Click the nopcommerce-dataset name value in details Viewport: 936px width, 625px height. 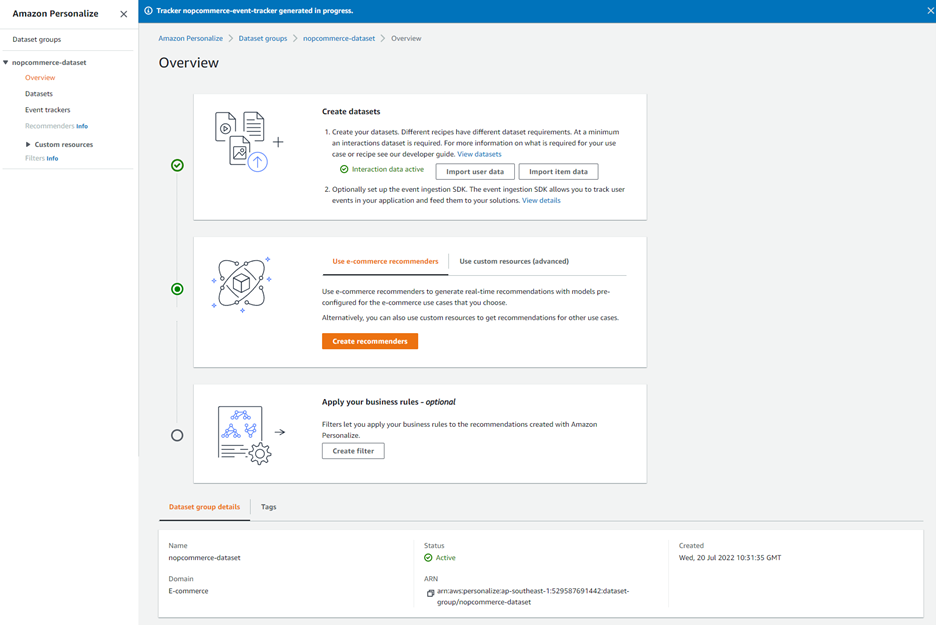(204, 558)
